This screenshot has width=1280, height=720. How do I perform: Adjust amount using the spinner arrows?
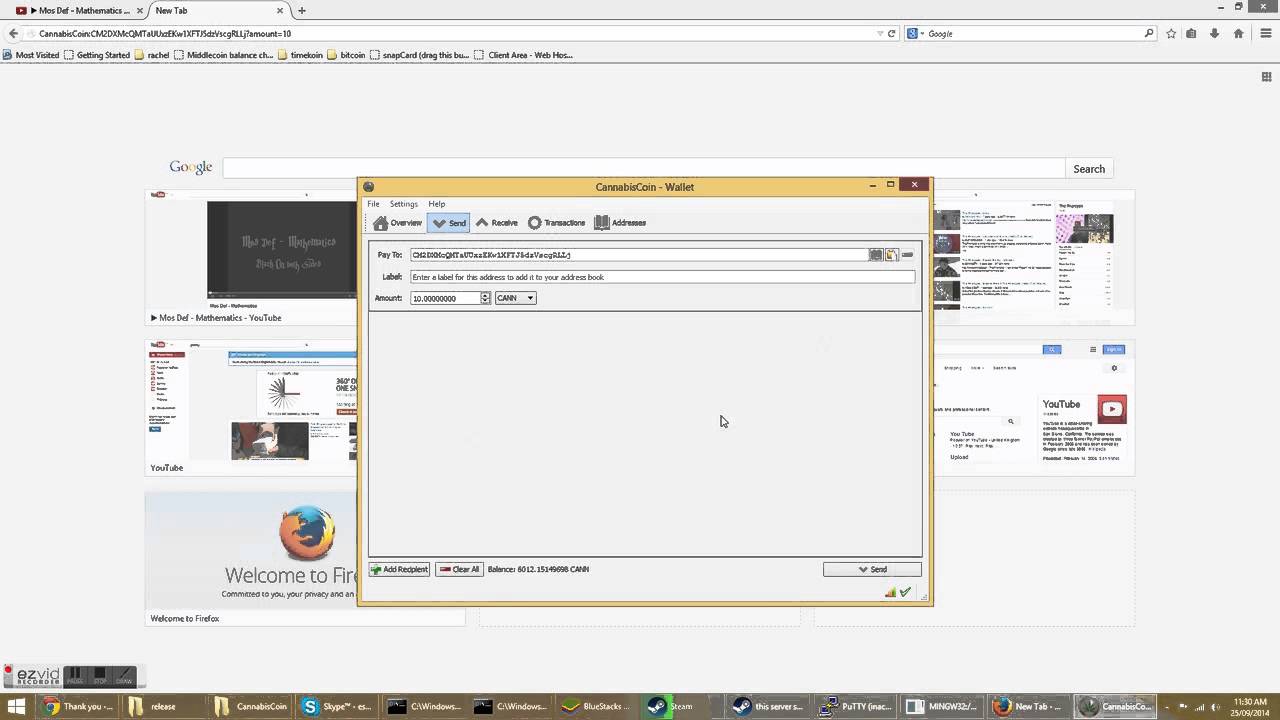pyautogui.click(x=485, y=298)
